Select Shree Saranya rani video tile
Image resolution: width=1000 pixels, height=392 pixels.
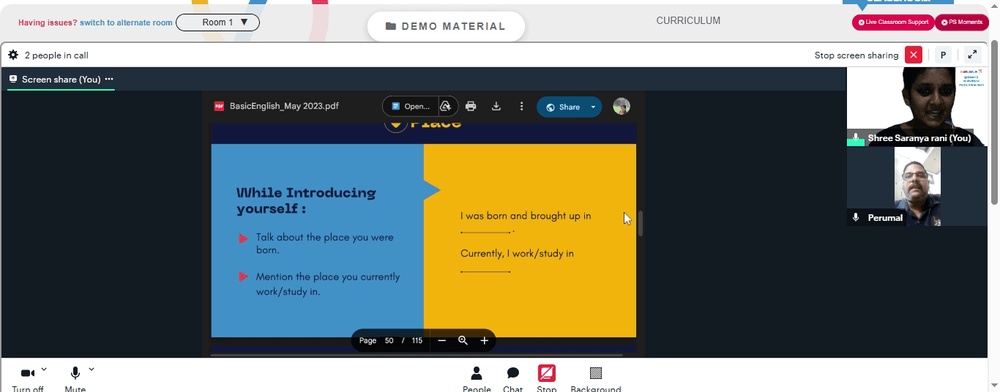point(916,106)
